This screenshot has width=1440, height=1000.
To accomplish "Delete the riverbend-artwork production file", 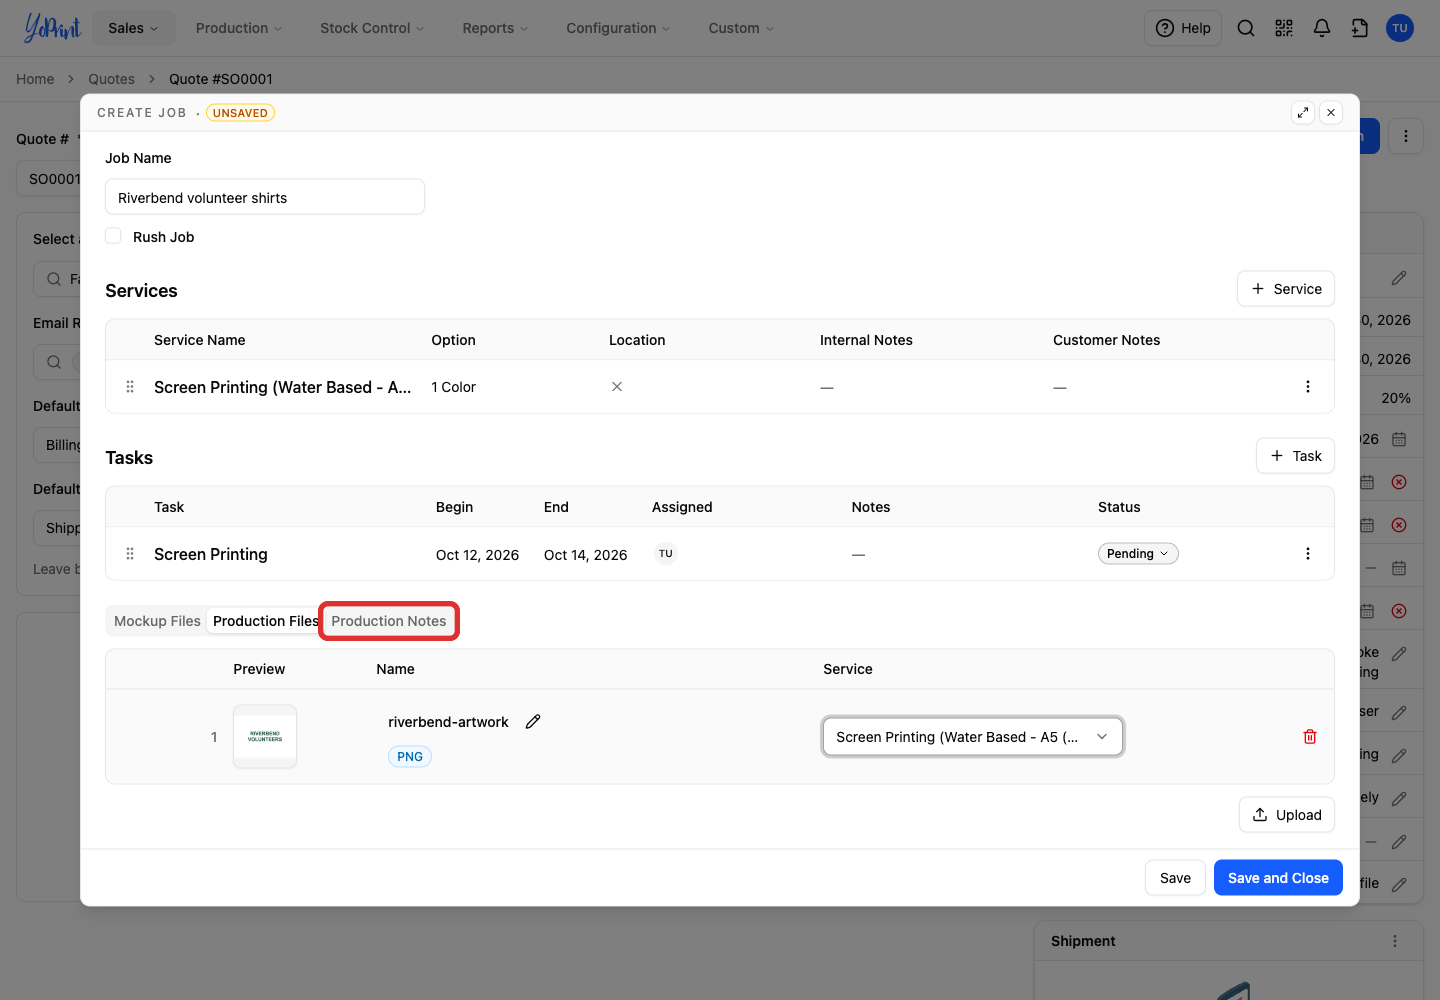I will 1310,737.
